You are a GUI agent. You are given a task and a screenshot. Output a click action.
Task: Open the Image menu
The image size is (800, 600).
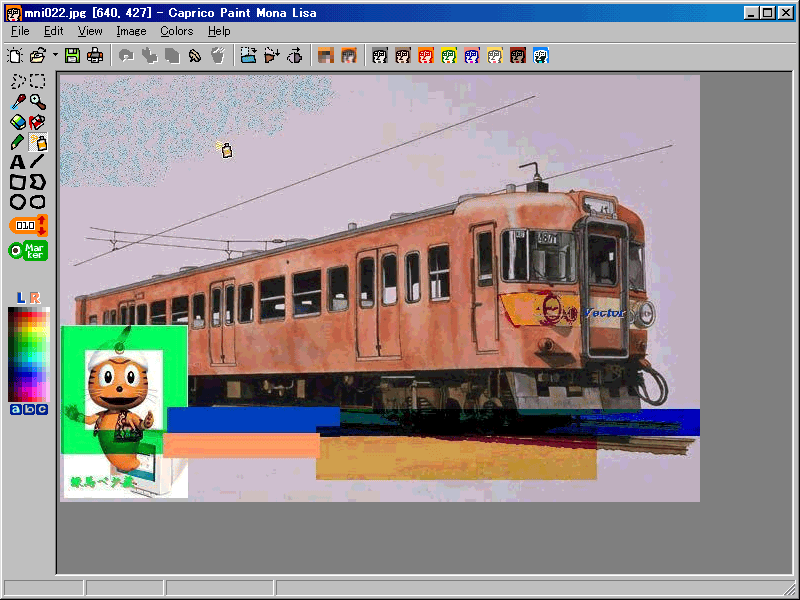[x=131, y=31]
